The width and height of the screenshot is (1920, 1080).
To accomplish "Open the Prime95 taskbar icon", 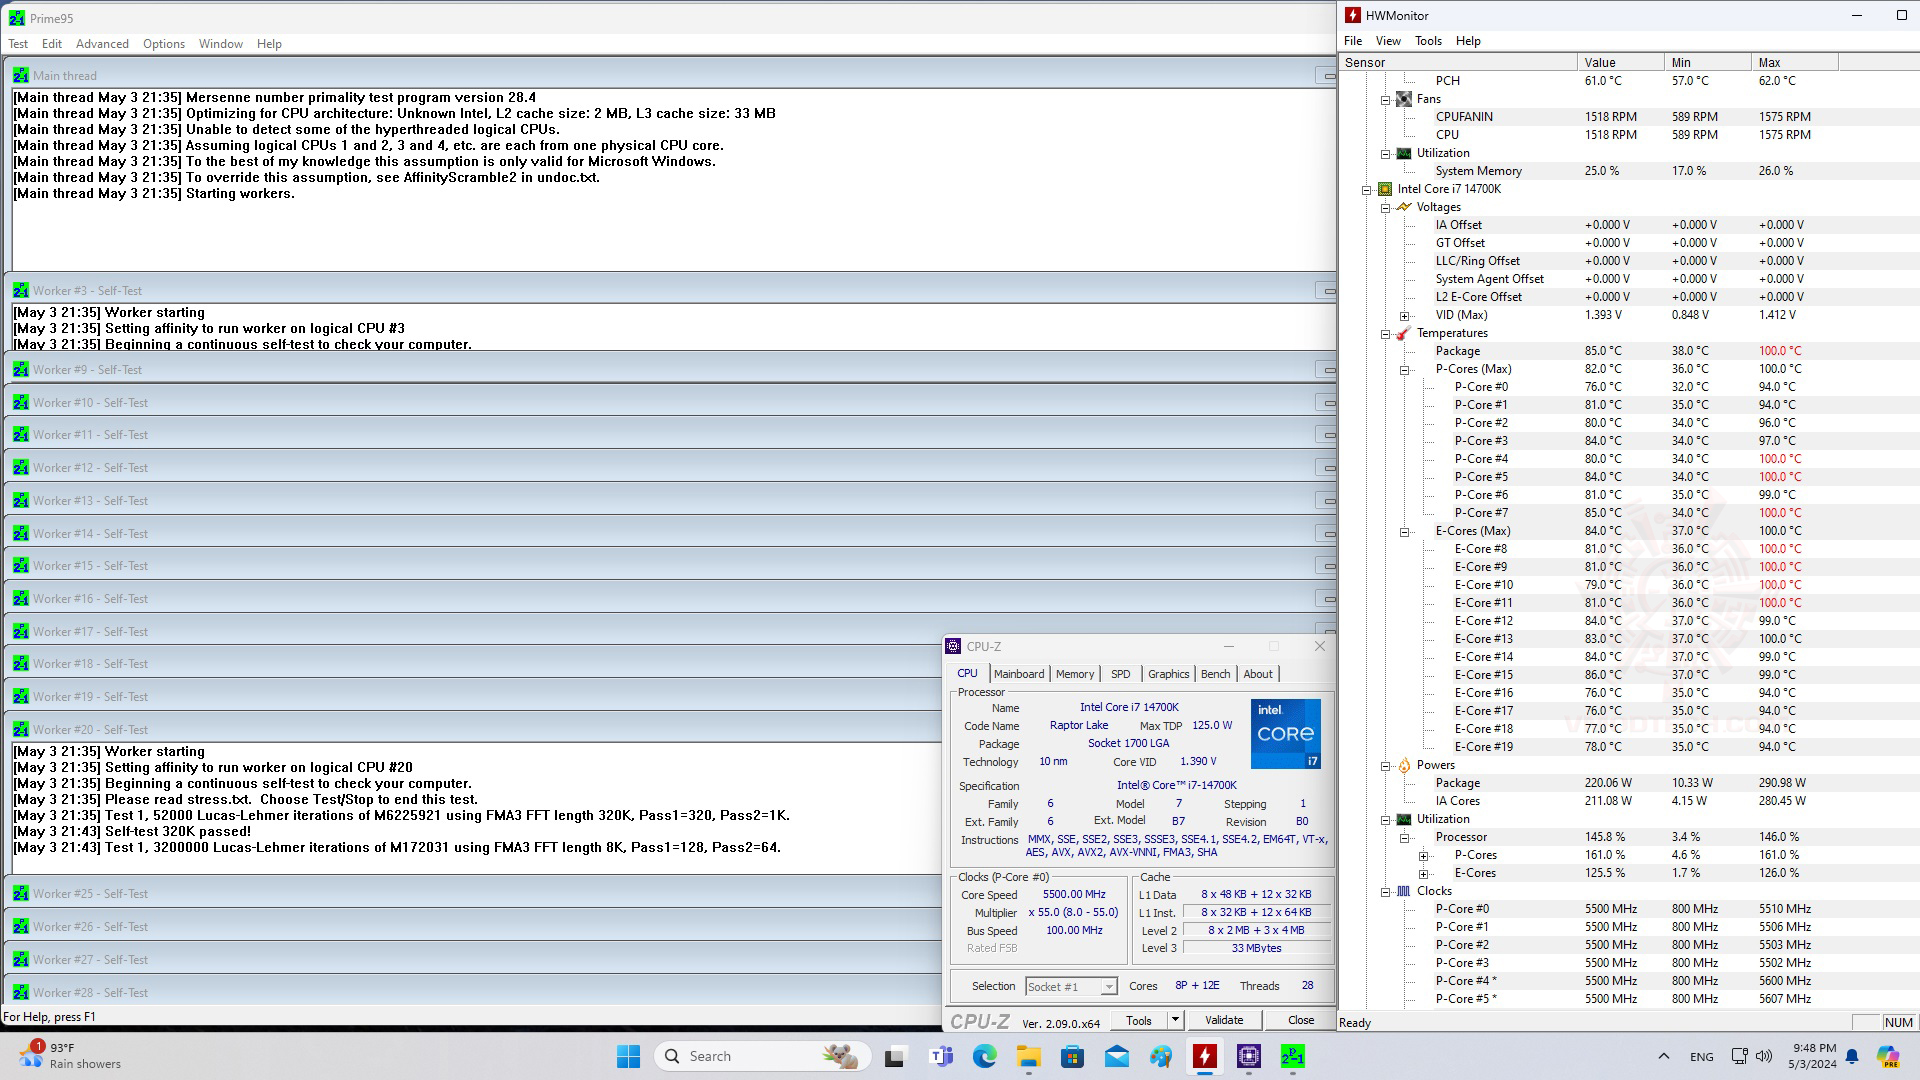I will click(x=1293, y=1056).
